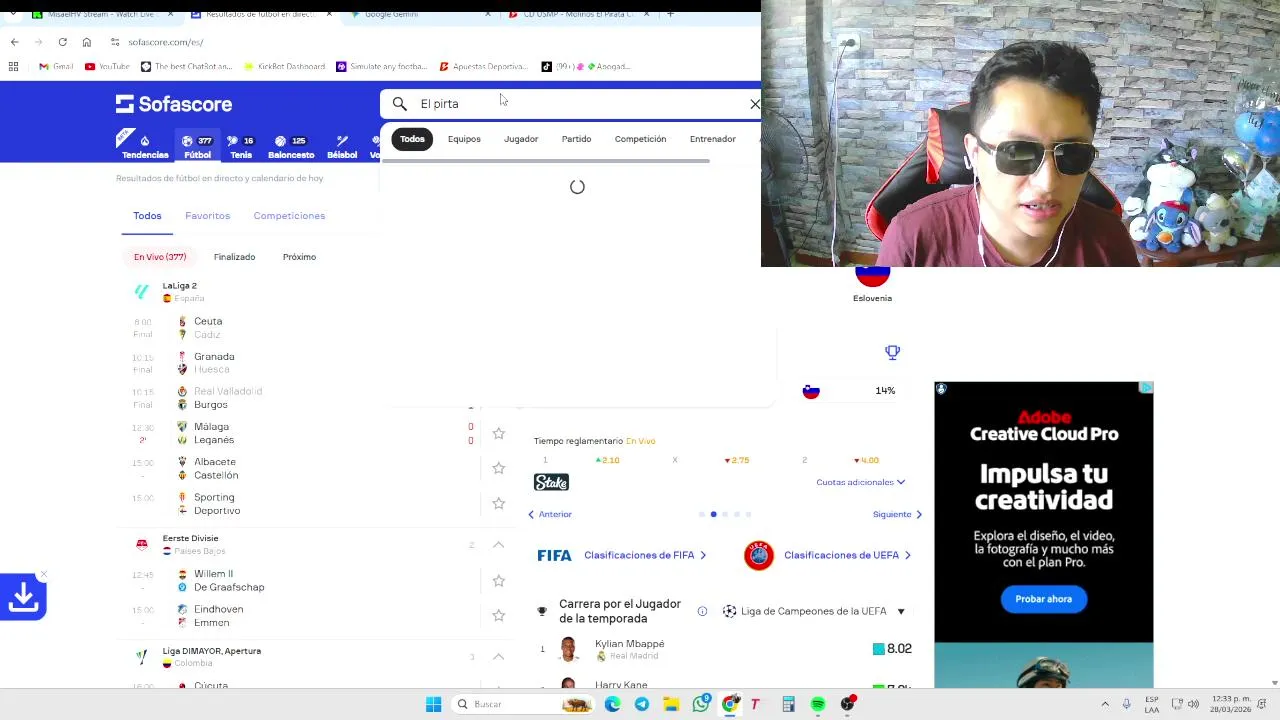Click the search magnifier icon
Screen dimensions: 1280x720
click(x=399, y=104)
